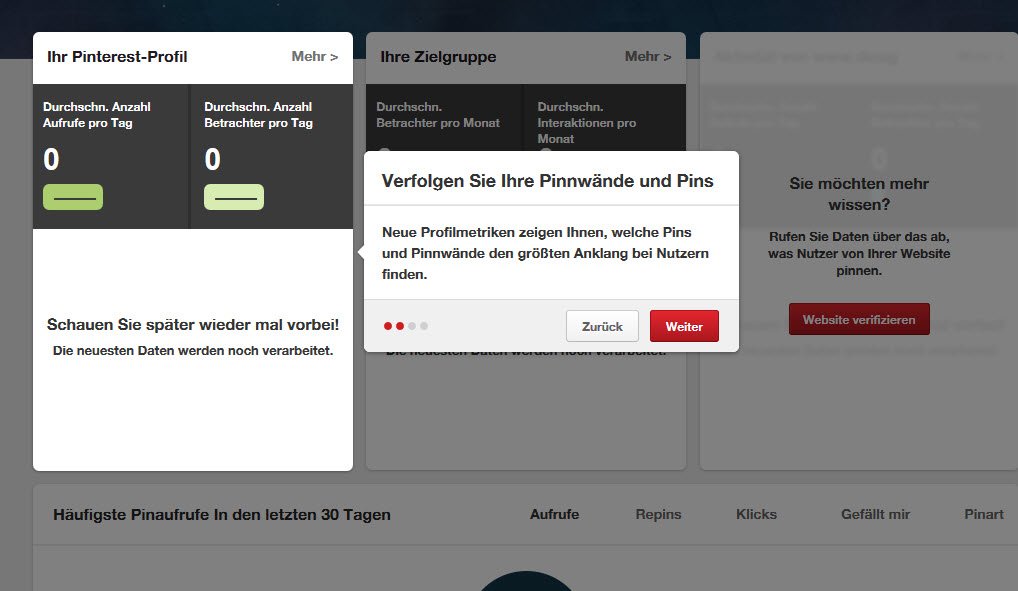Click the Website verifizieren button
This screenshot has width=1018, height=591.
859,319
